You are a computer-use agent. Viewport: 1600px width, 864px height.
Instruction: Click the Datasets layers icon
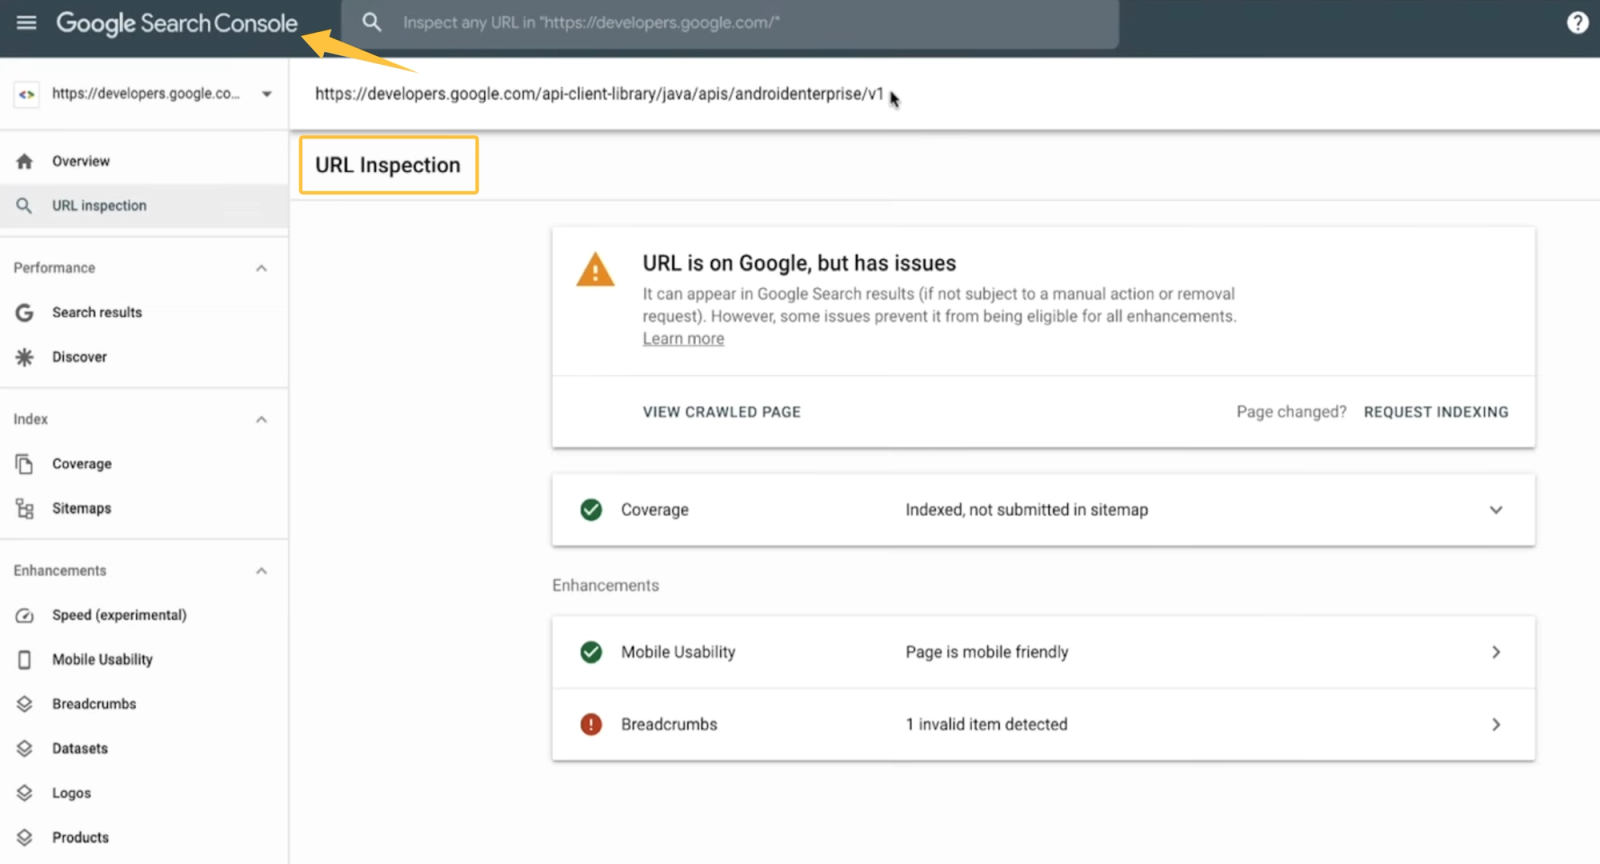point(25,748)
